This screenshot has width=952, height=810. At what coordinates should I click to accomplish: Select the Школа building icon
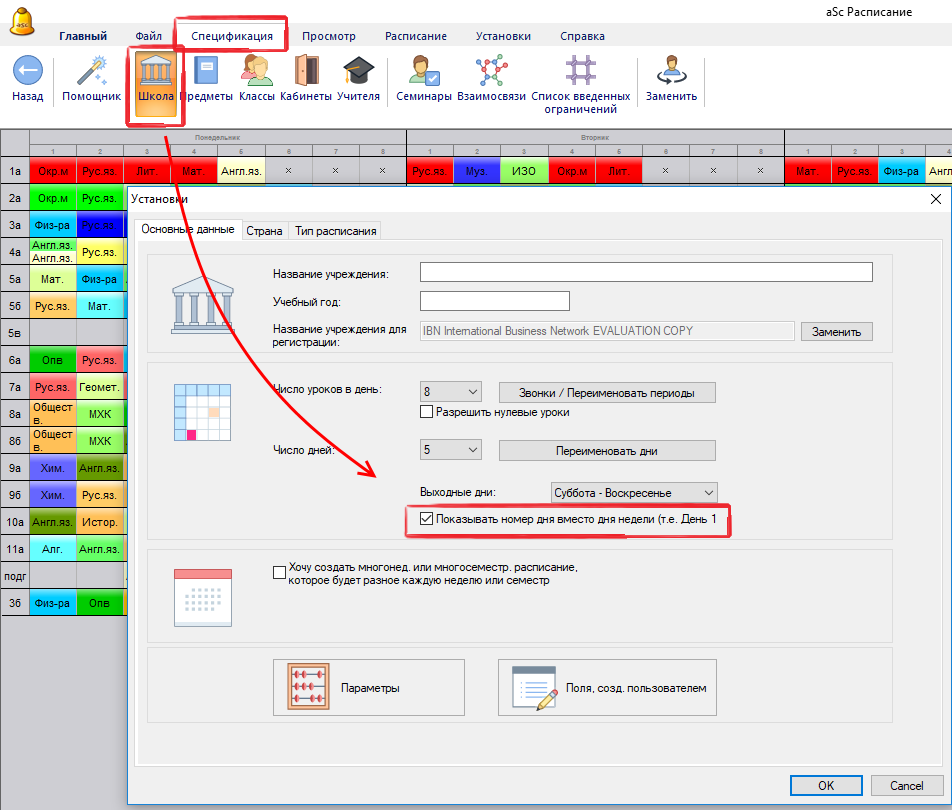156,72
